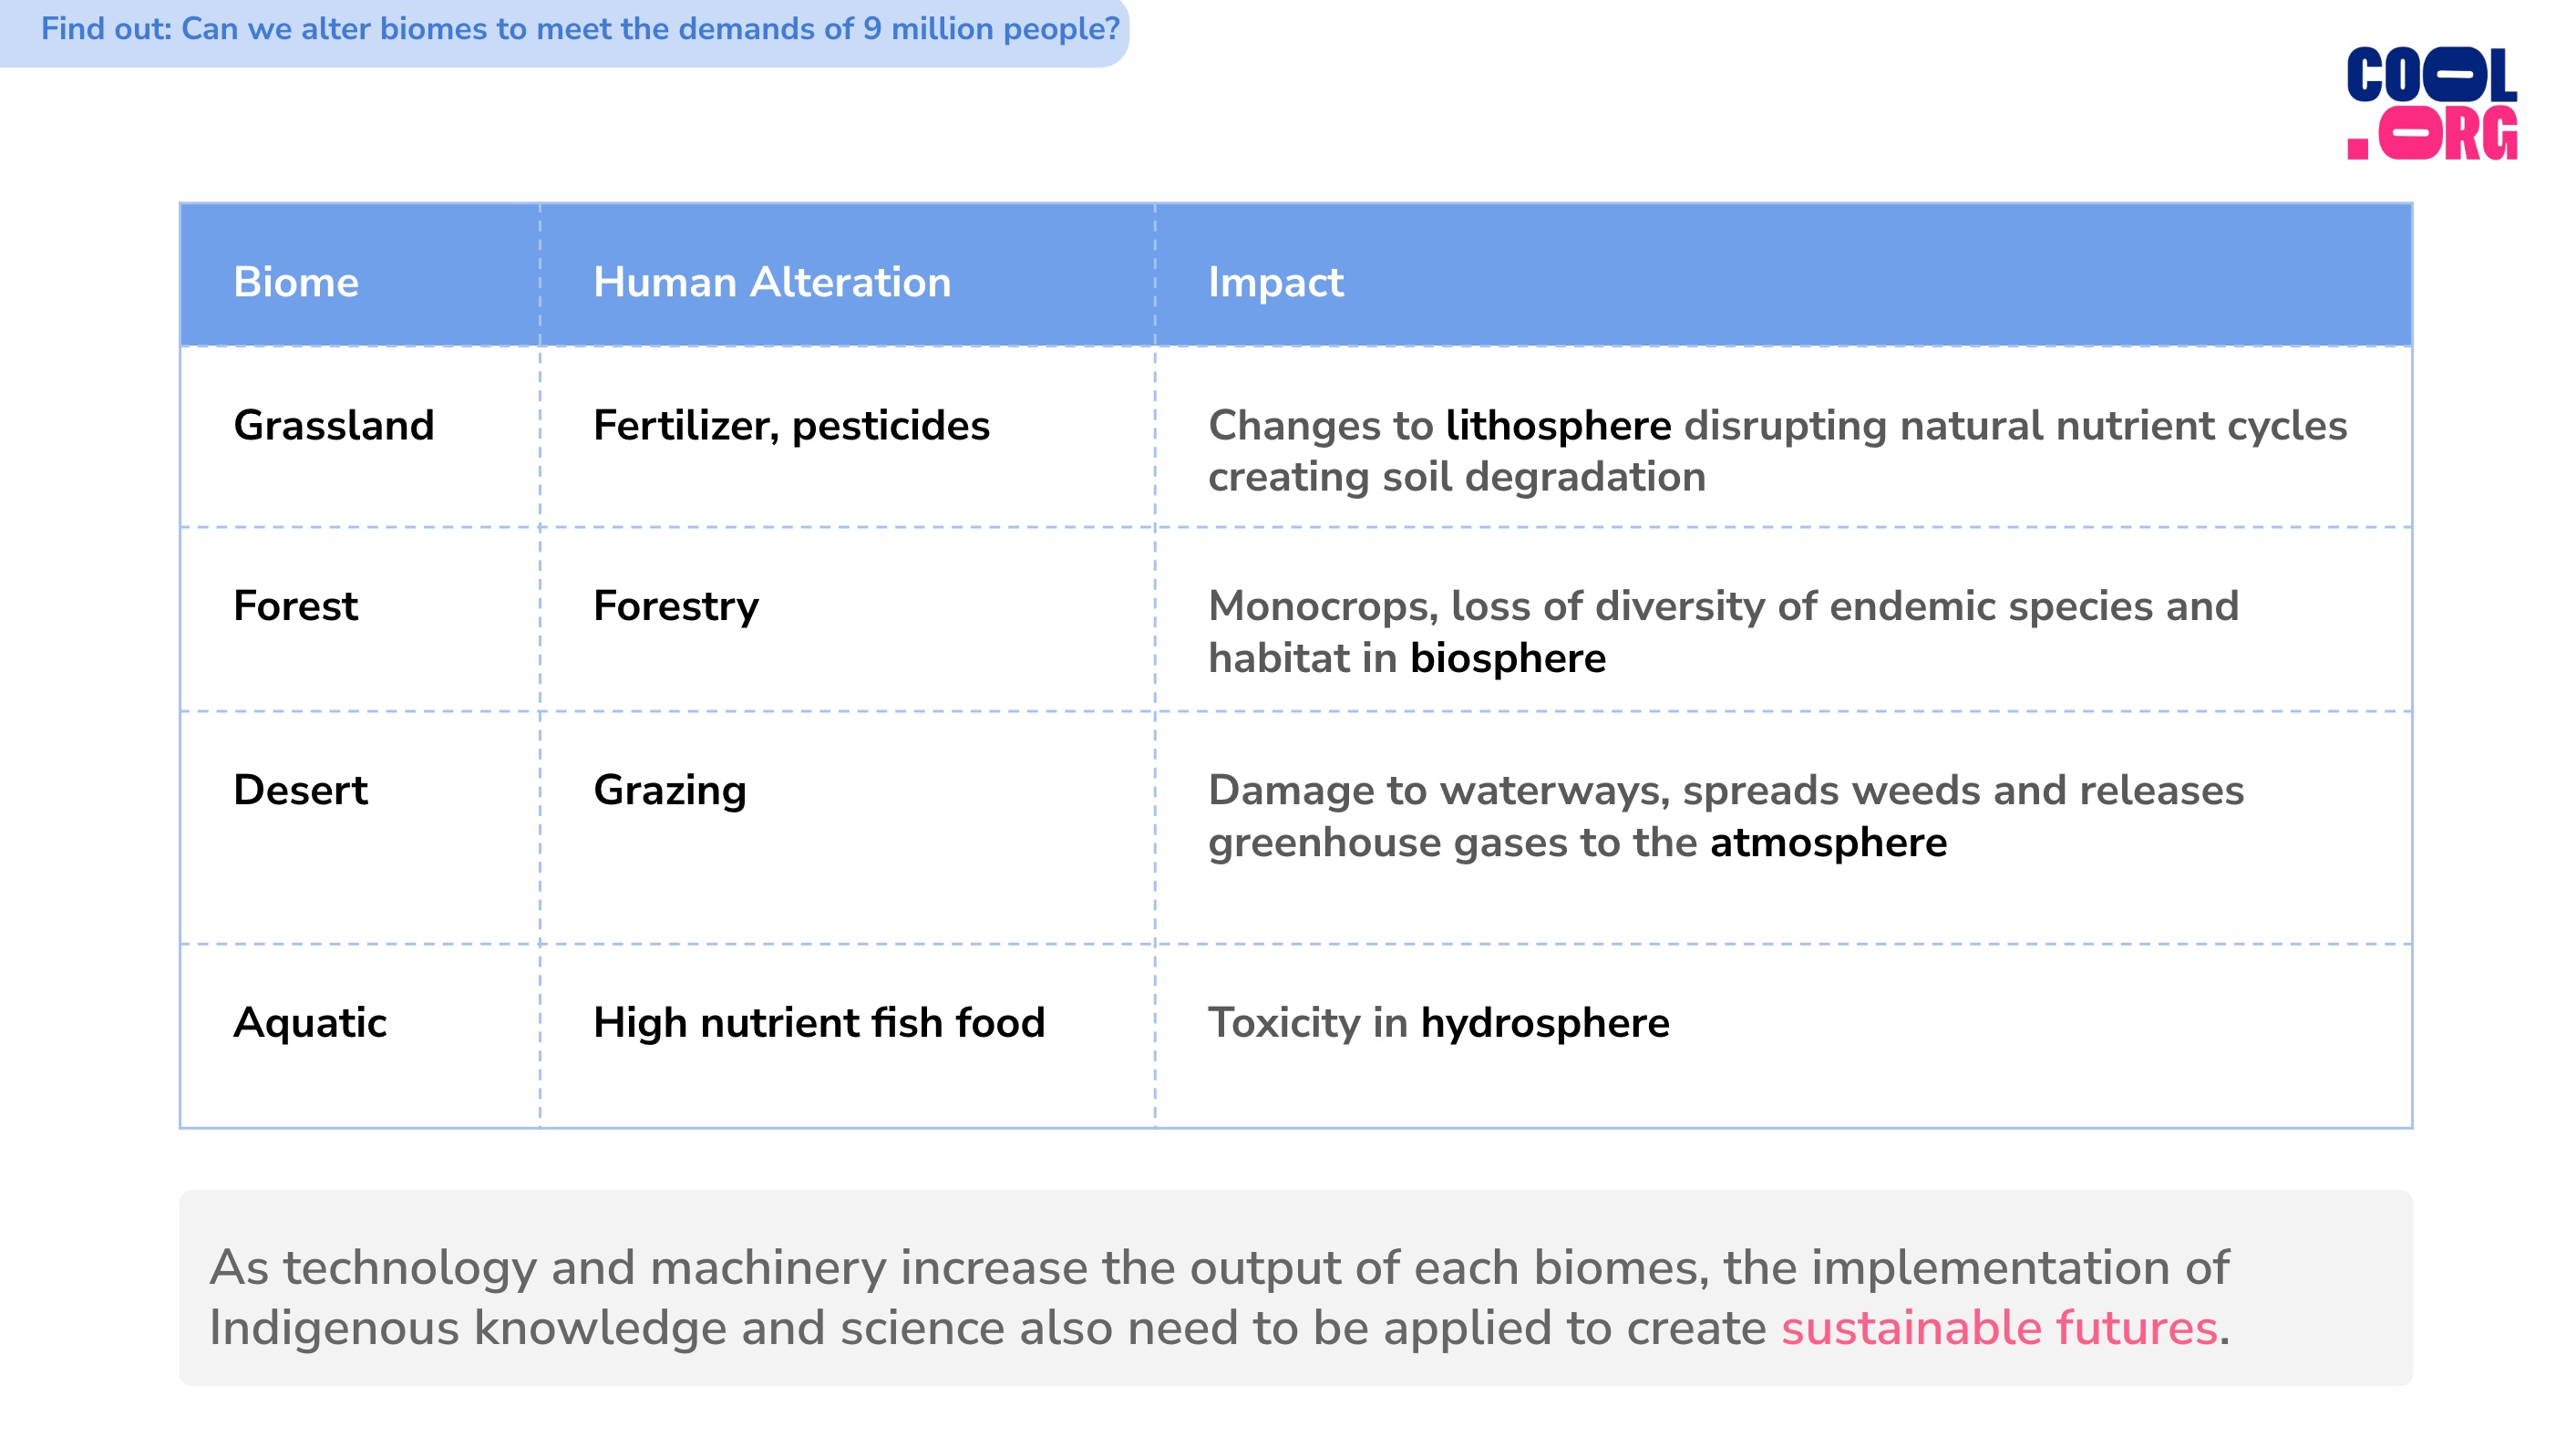Click the Indigenous knowledge summary box
This screenshot has width=2576, height=1448.
click(x=1295, y=1288)
